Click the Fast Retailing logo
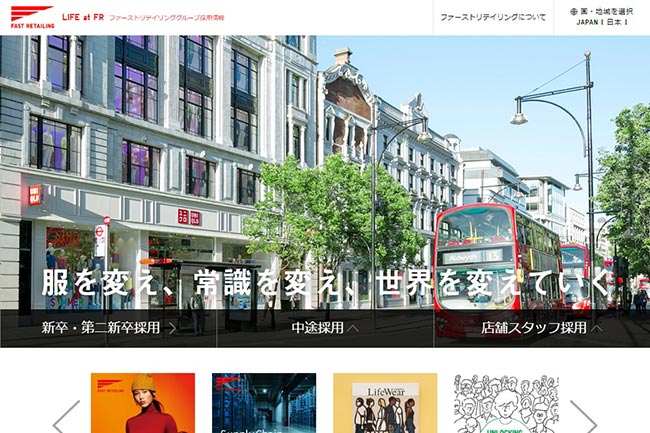 31,17
